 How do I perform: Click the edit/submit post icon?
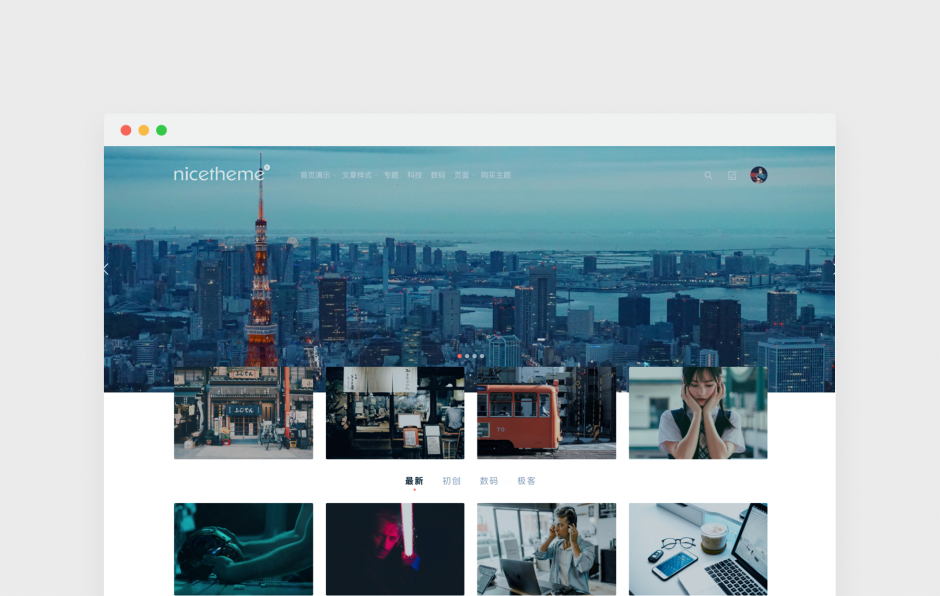click(732, 175)
